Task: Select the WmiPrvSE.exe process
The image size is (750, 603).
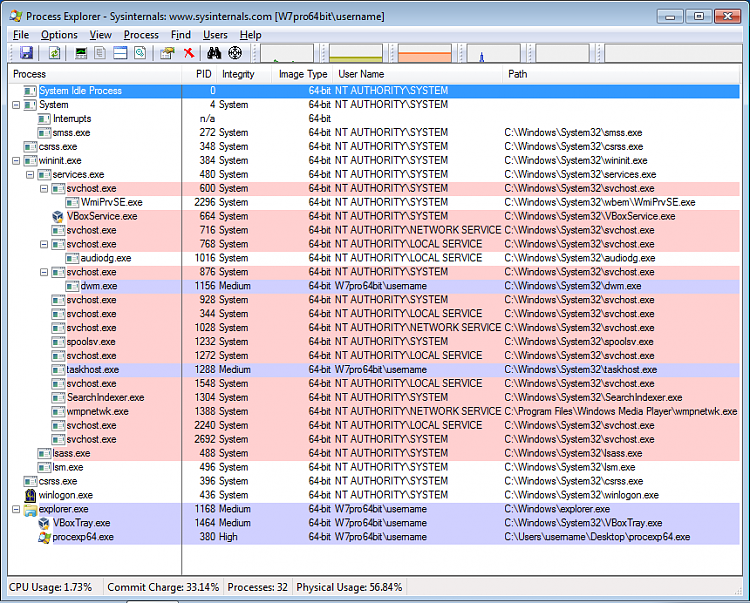Action: tap(375, 202)
